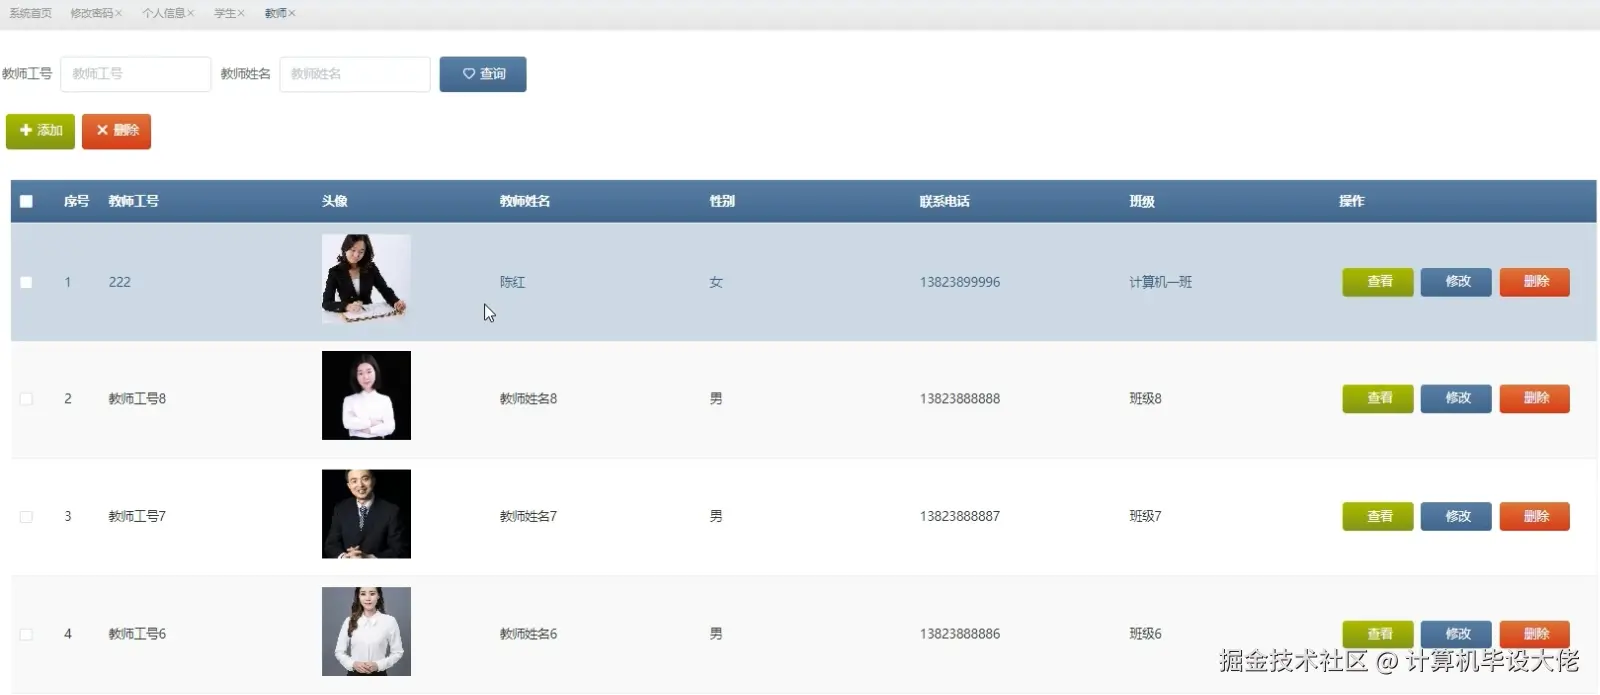The height and width of the screenshot is (695, 1600).
Task: Edit 教师姓名8 using 修改
Action: tap(1456, 399)
